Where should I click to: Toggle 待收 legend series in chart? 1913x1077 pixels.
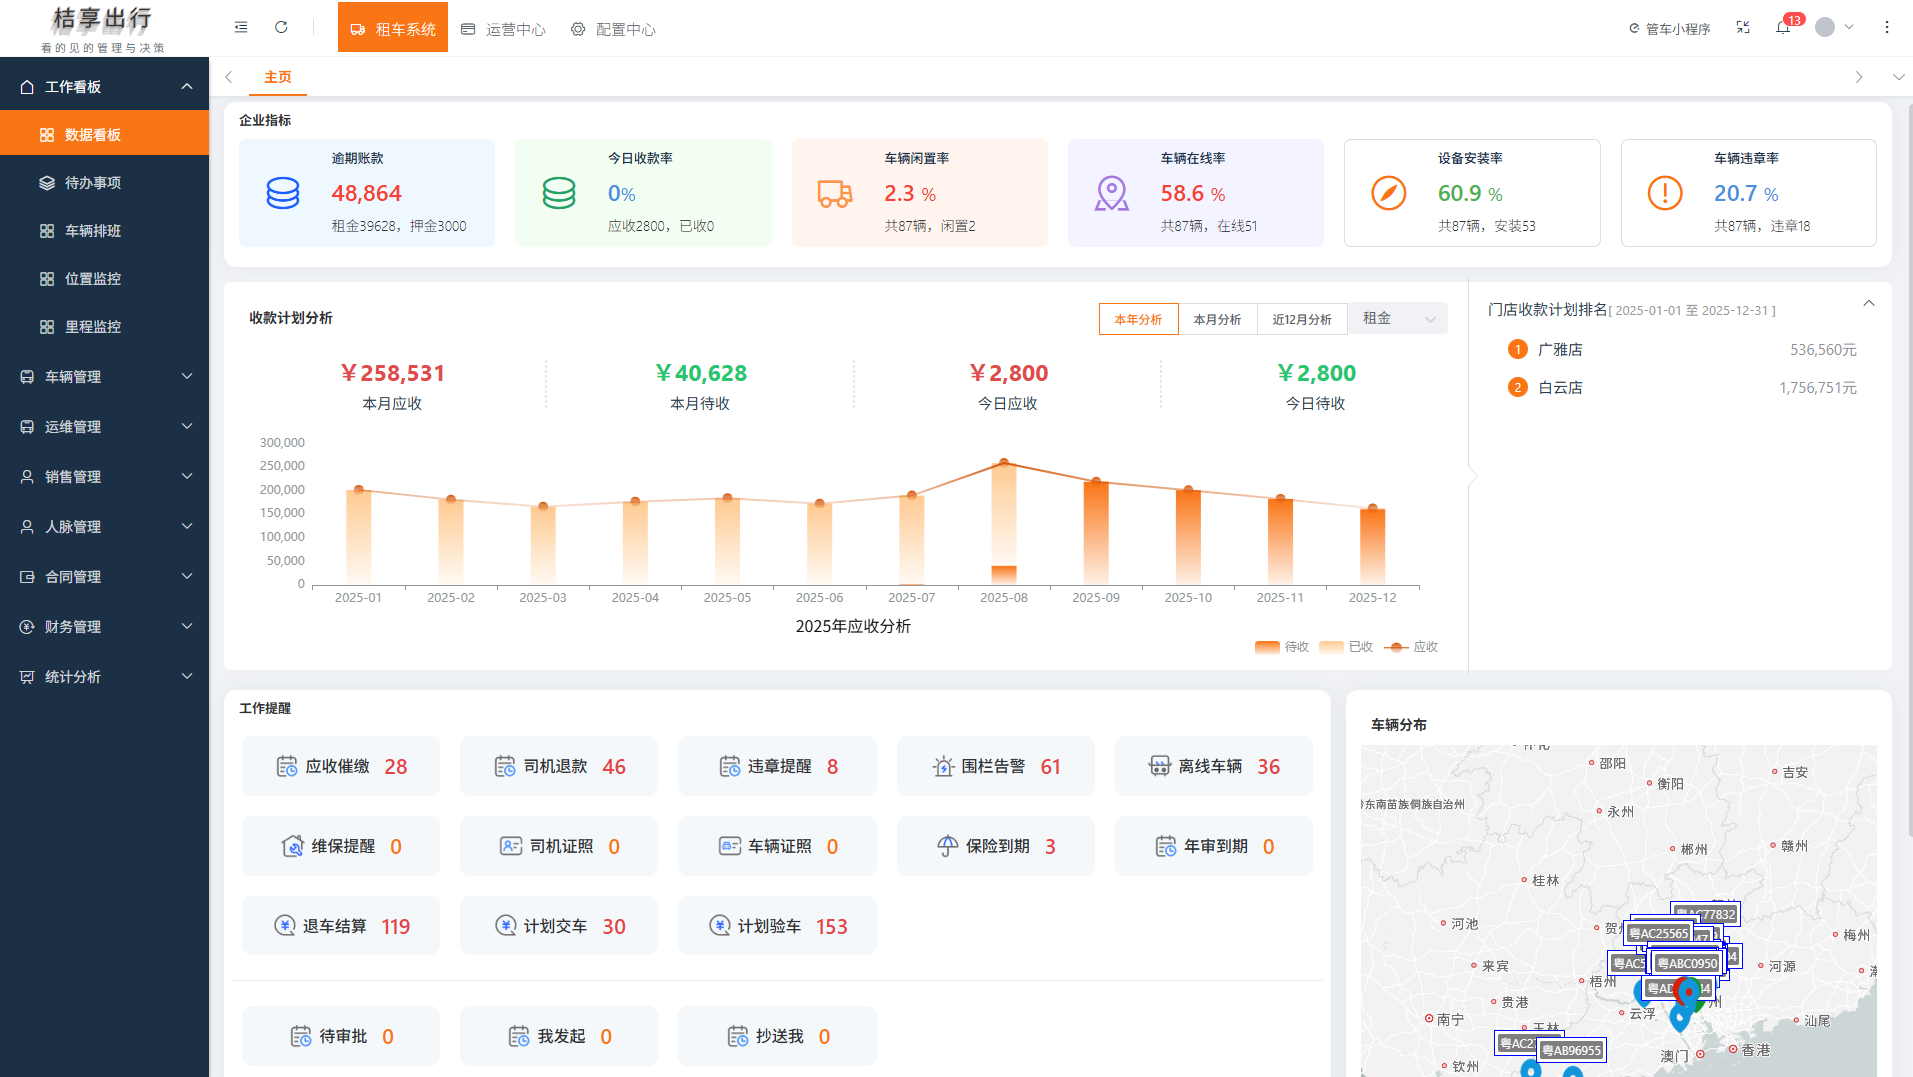[1282, 647]
